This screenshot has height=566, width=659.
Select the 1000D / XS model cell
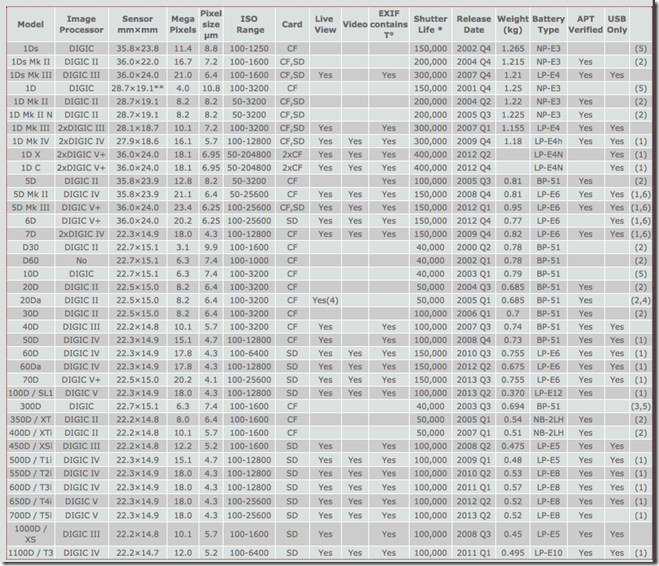click(x=31, y=534)
